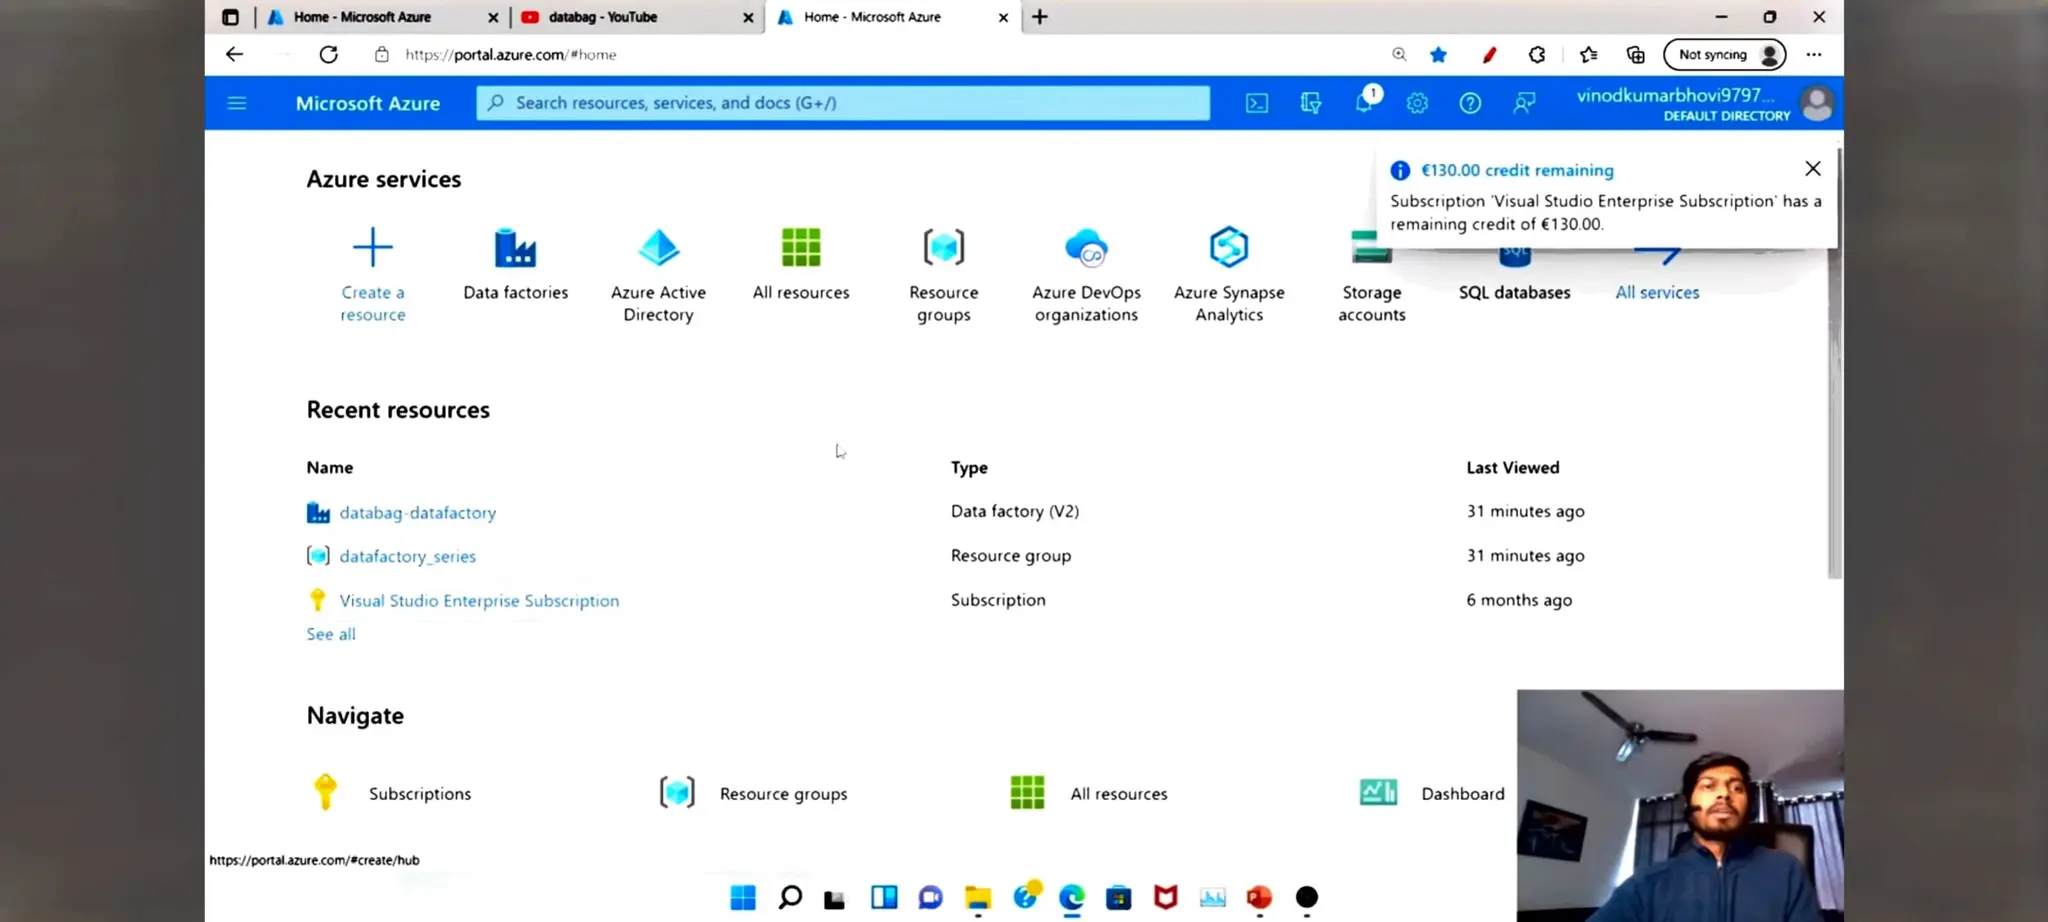This screenshot has width=2048, height=922.
Task: Open browser favorites list icon
Action: pos(1588,55)
